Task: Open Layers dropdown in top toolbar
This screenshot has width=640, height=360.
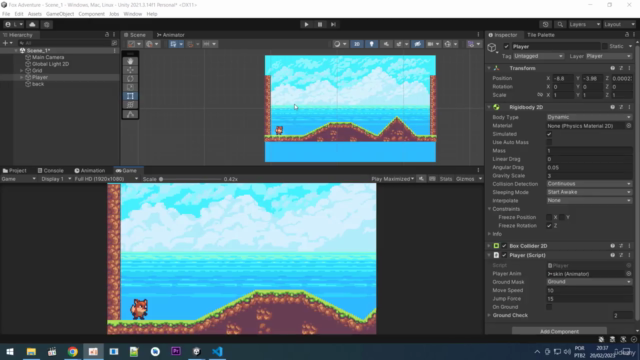Action: tap(584, 24)
